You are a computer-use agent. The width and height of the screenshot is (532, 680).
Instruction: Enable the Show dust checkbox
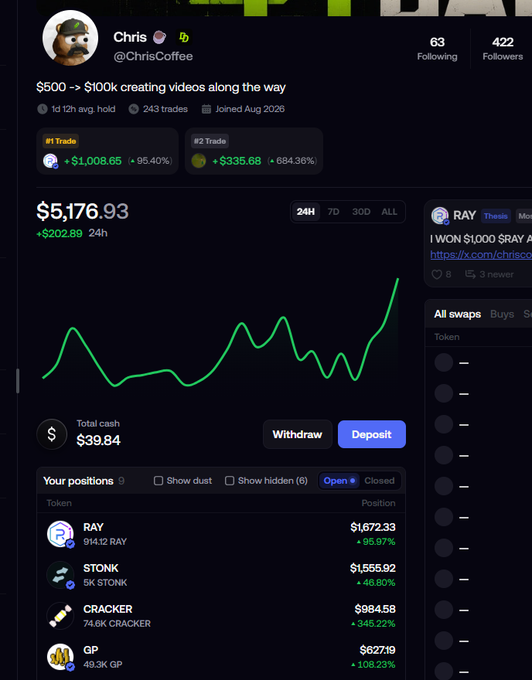158,481
